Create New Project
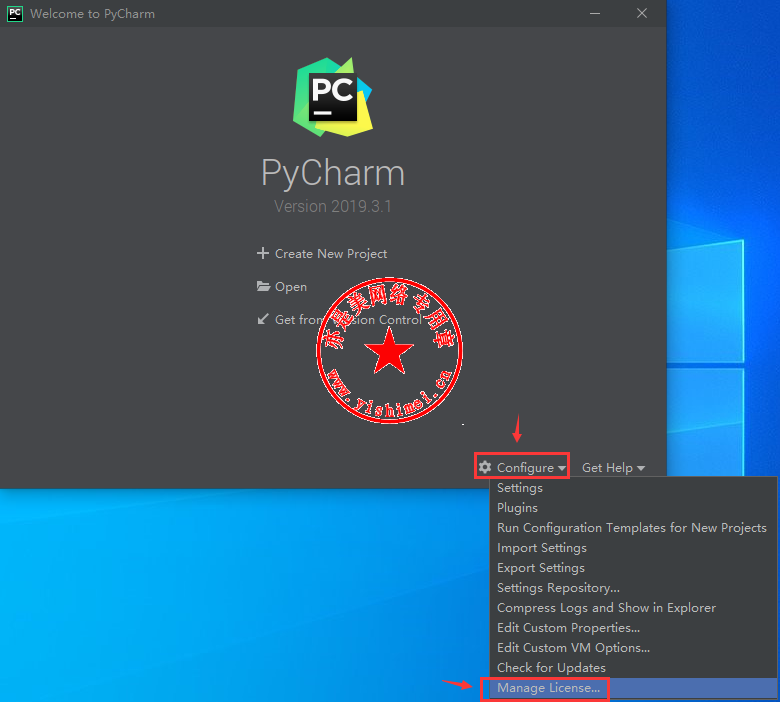The height and width of the screenshot is (702, 780). click(331, 254)
